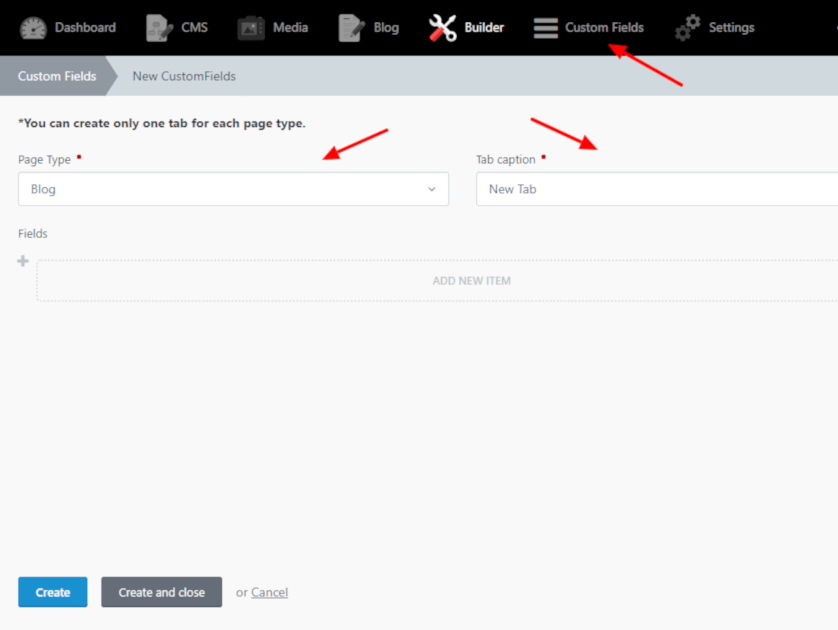The width and height of the screenshot is (838, 630).
Task: Click the Media camera icon
Action: point(251,28)
